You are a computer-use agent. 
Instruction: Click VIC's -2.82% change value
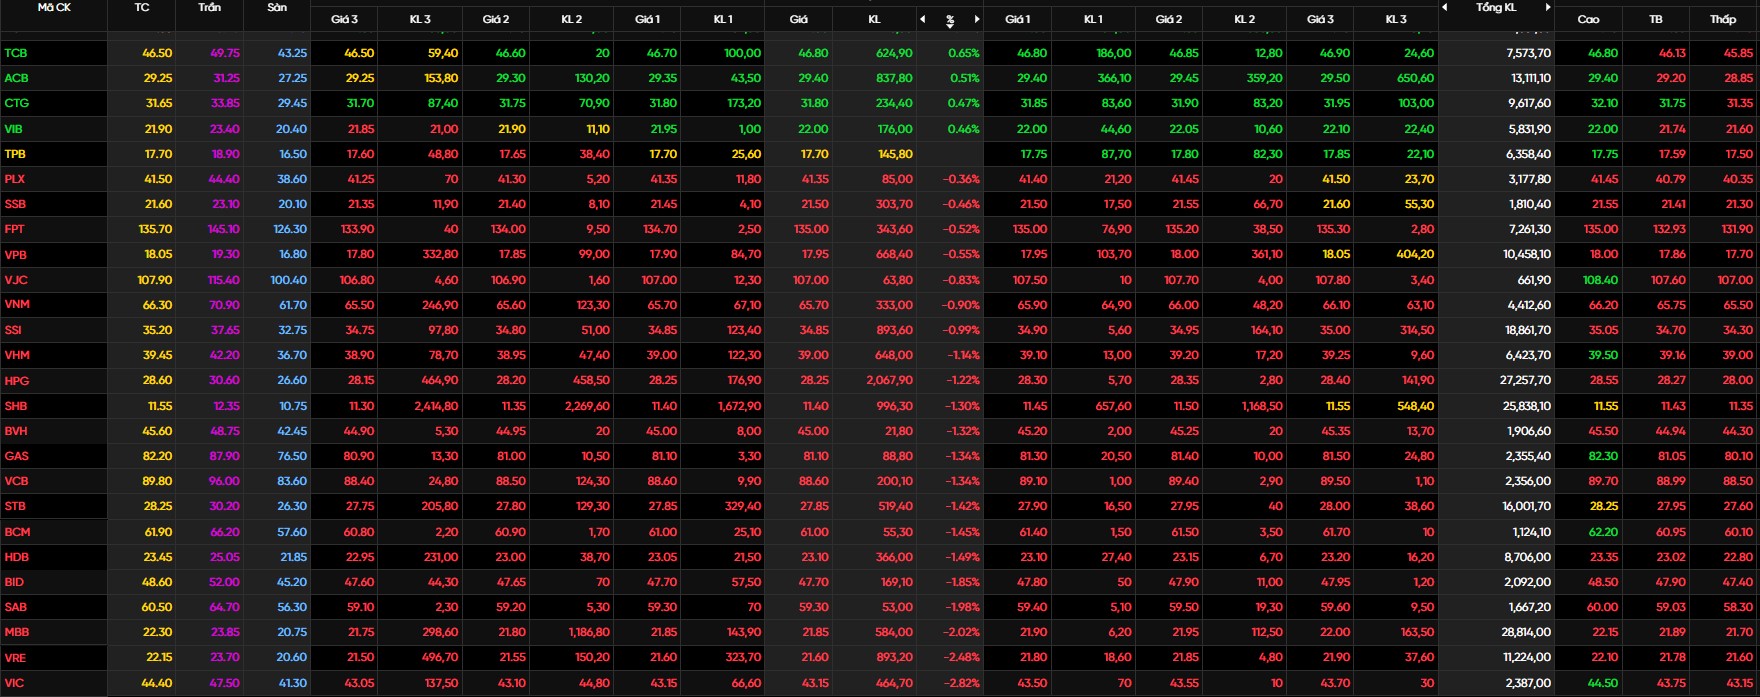pyautogui.click(x=962, y=683)
